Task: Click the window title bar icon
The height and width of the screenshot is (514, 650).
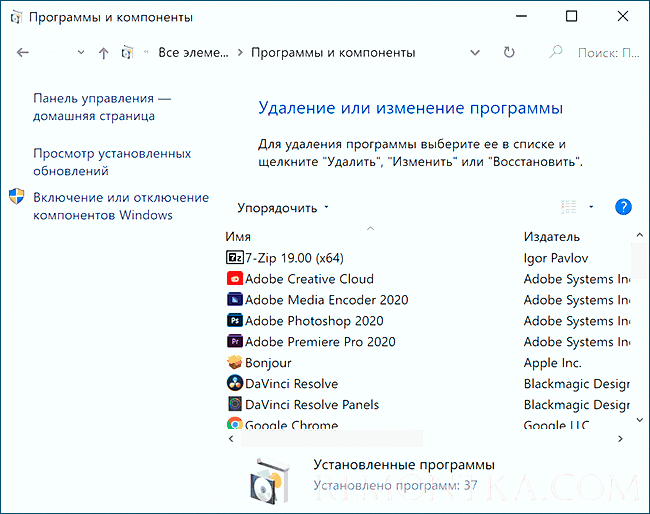Action: coord(16,17)
